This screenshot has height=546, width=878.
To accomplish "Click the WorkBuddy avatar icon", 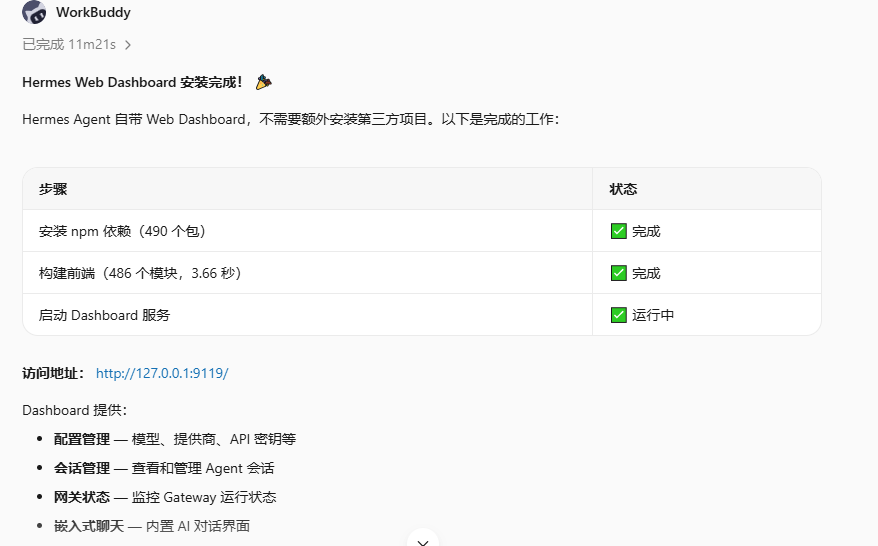I will click(34, 12).
